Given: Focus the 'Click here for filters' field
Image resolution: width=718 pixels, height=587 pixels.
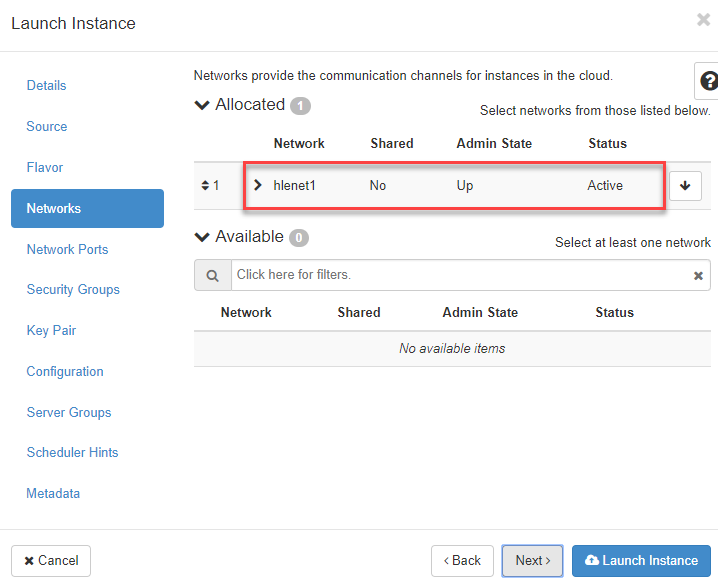Looking at the screenshot, I should [460, 275].
